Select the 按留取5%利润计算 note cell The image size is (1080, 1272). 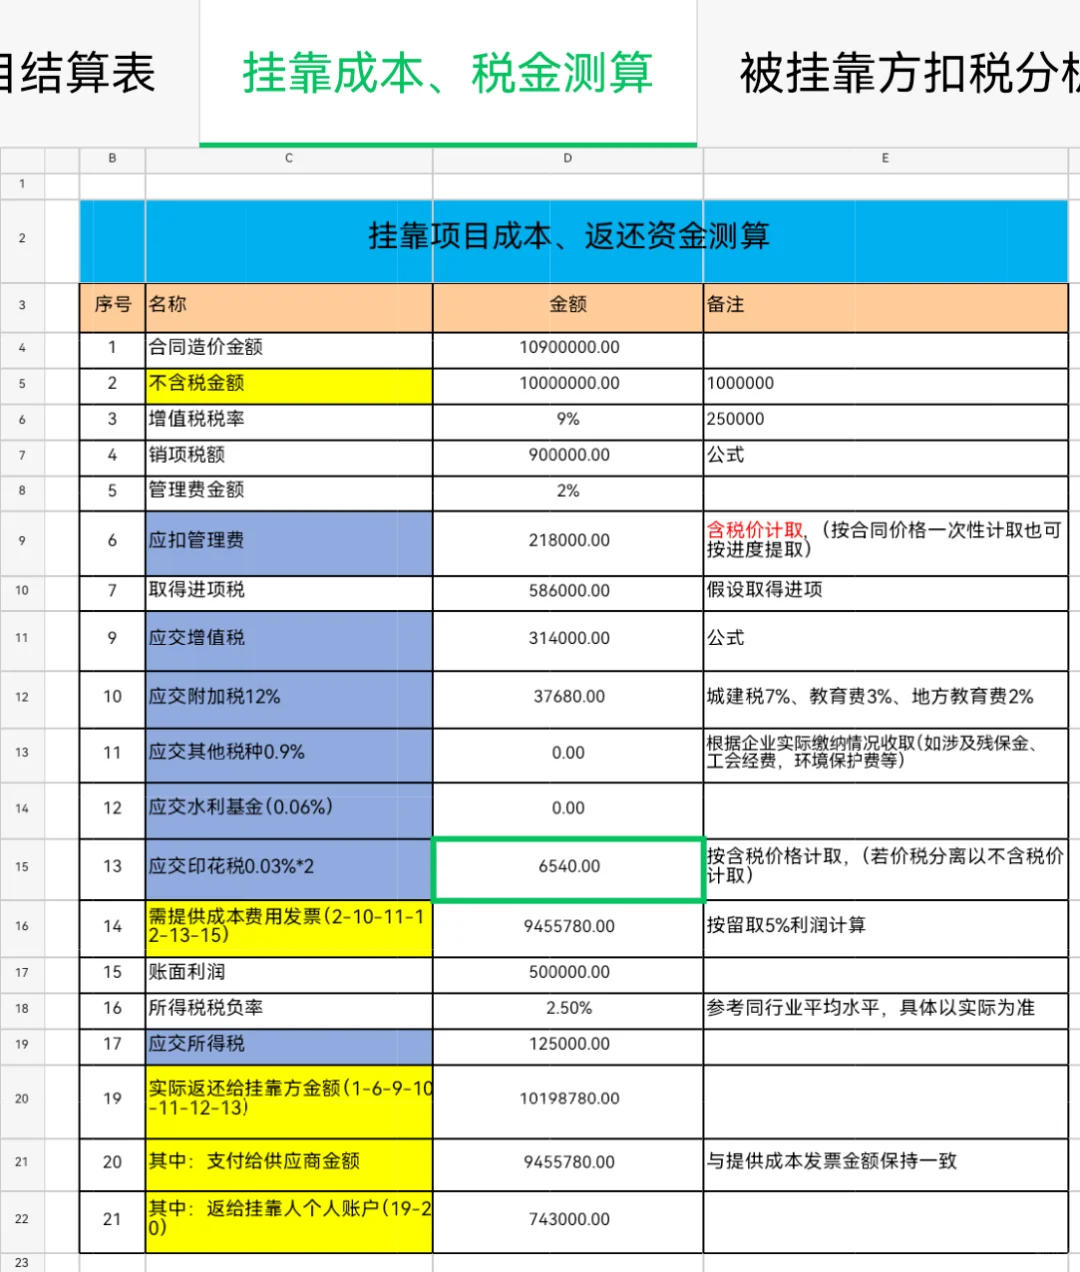pyautogui.click(x=885, y=927)
